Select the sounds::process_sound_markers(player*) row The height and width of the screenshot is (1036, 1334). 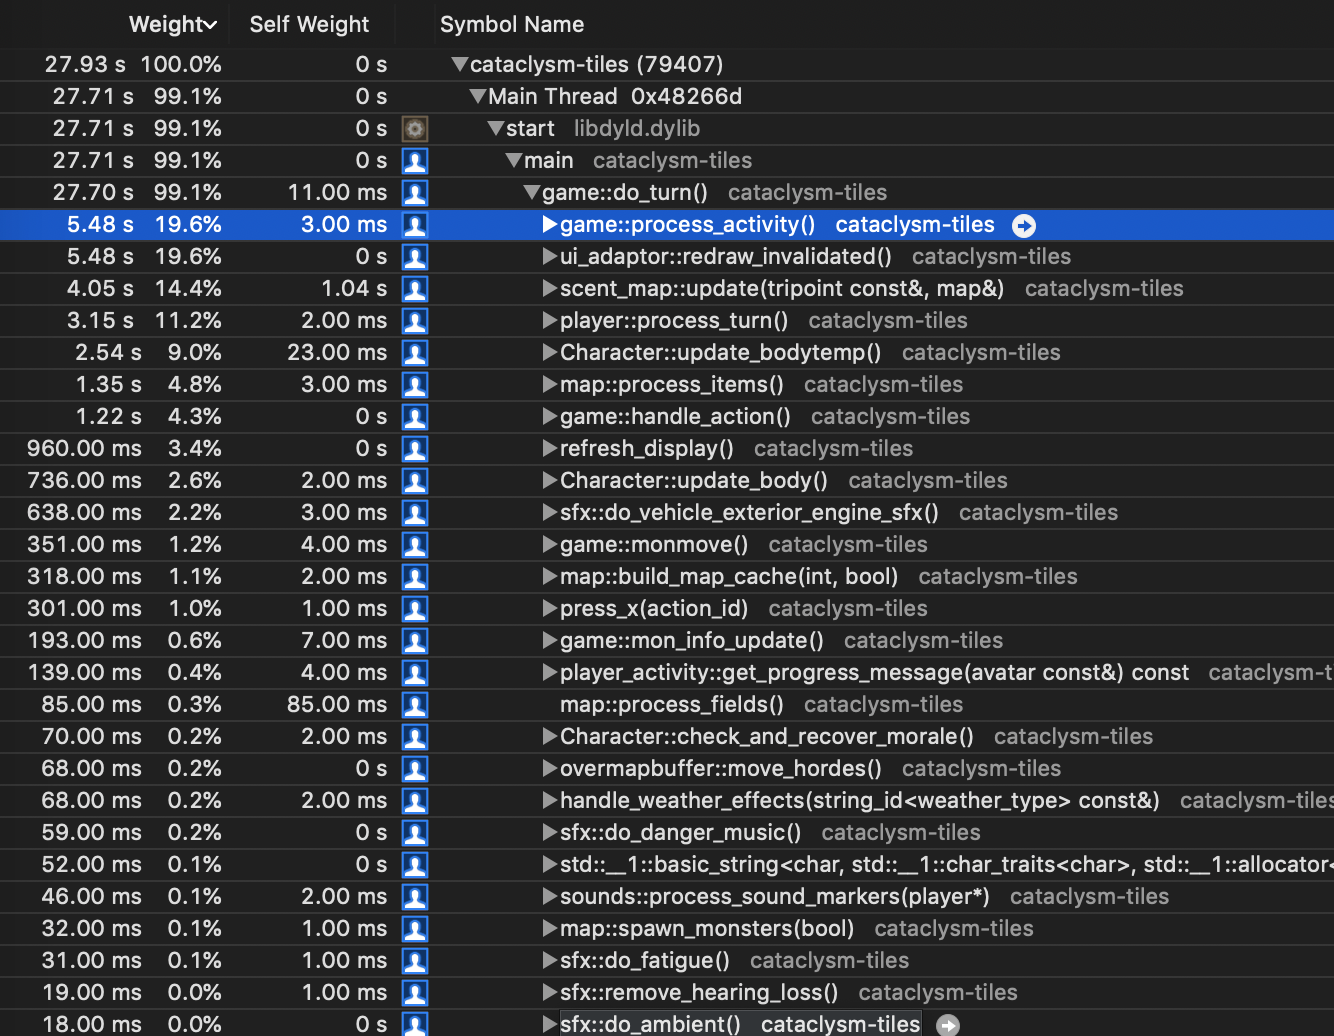pos(667,897)
